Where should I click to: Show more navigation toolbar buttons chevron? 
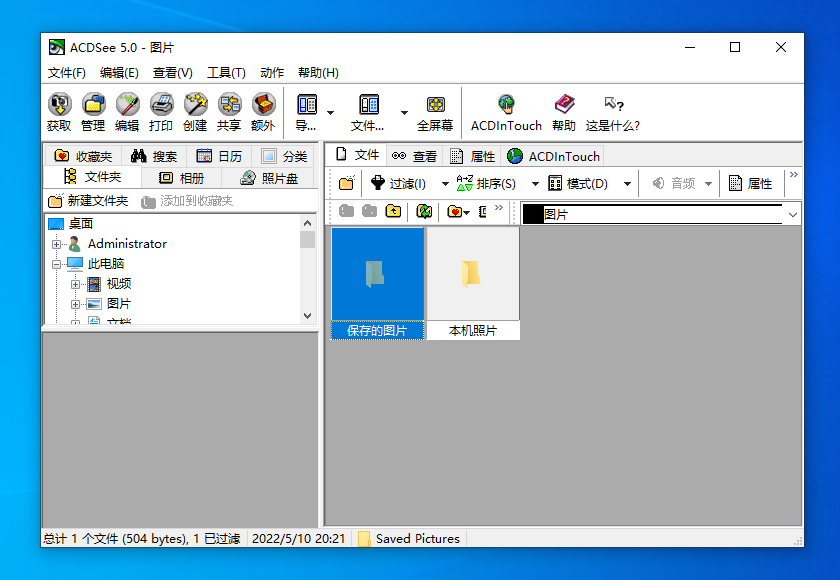coord(499,207)
